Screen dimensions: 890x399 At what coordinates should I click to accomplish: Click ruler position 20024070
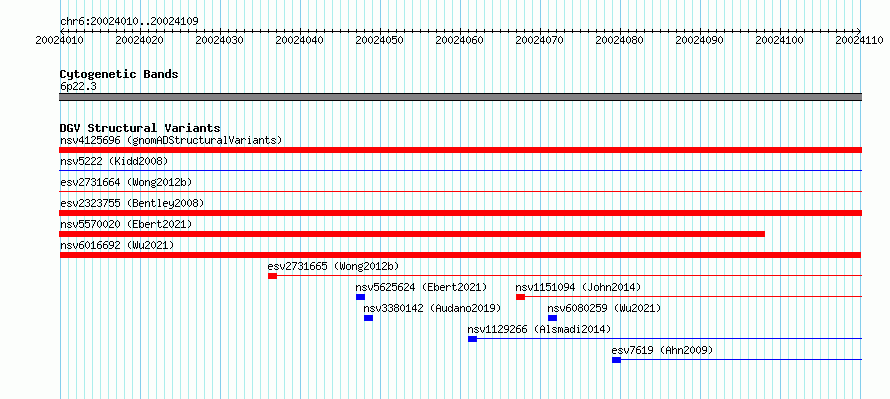click(x=540, y=40)
